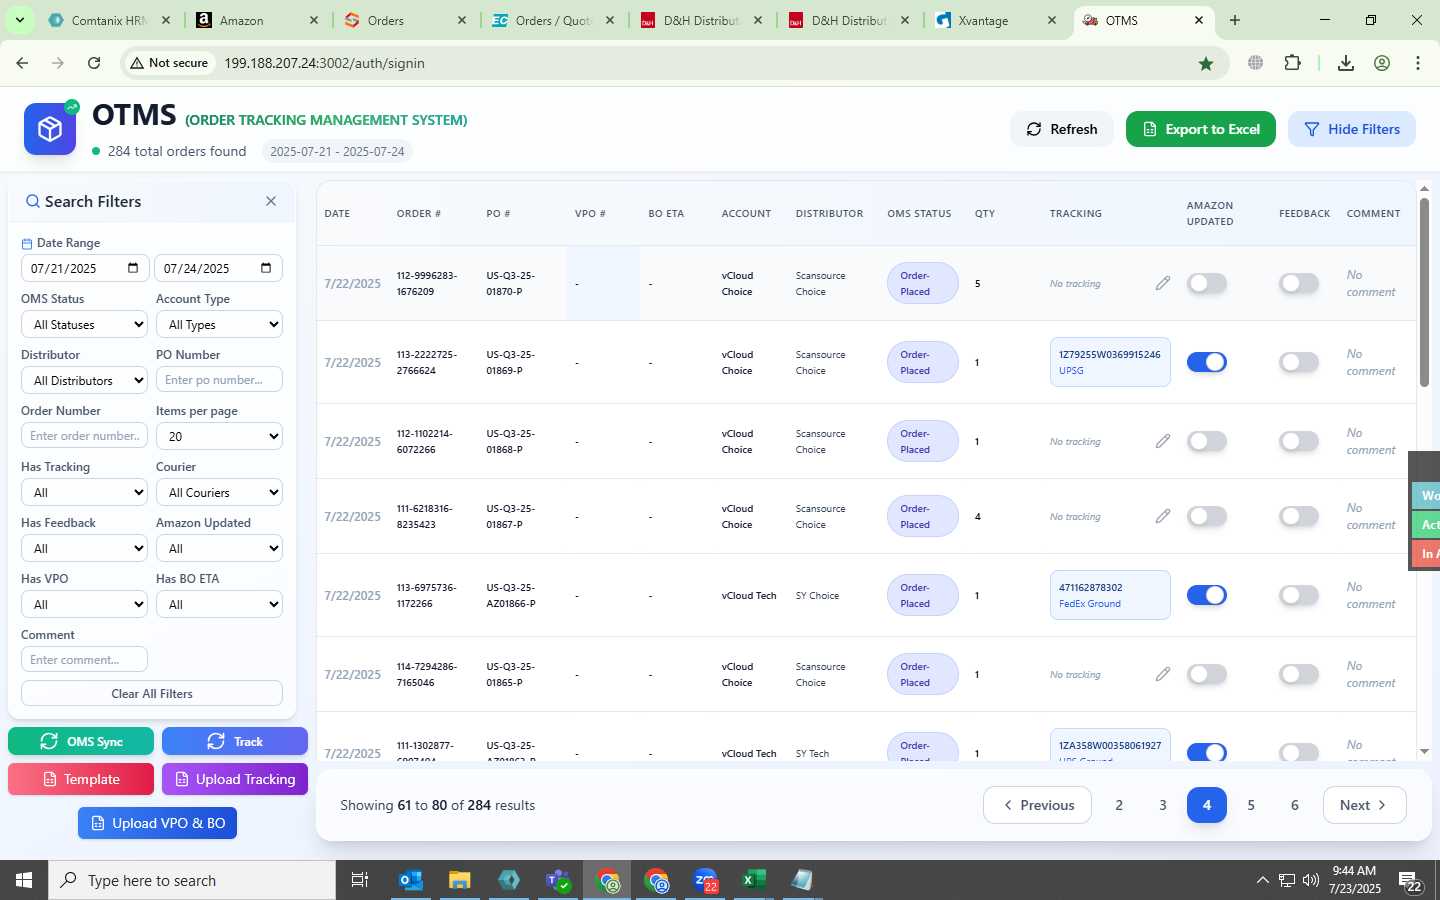Toggle Amazon Updated for order 112-1102214-6072266
Image resolution: width=1440 pixels, height=900 pixels.
(x=1207, y=441)
